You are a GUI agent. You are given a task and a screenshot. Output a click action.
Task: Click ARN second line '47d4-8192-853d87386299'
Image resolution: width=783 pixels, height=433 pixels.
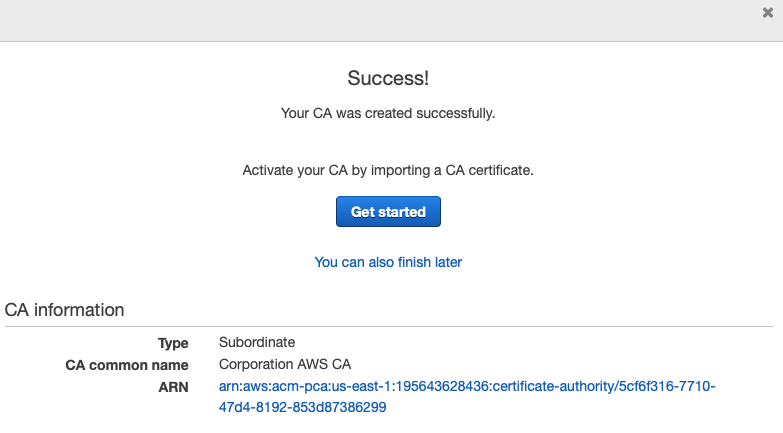[302, 407]
